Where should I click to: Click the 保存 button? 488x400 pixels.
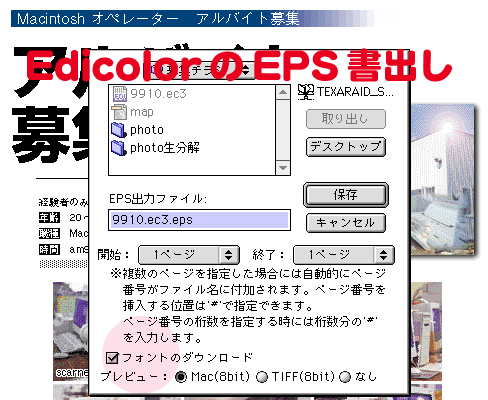pos(346,195)
